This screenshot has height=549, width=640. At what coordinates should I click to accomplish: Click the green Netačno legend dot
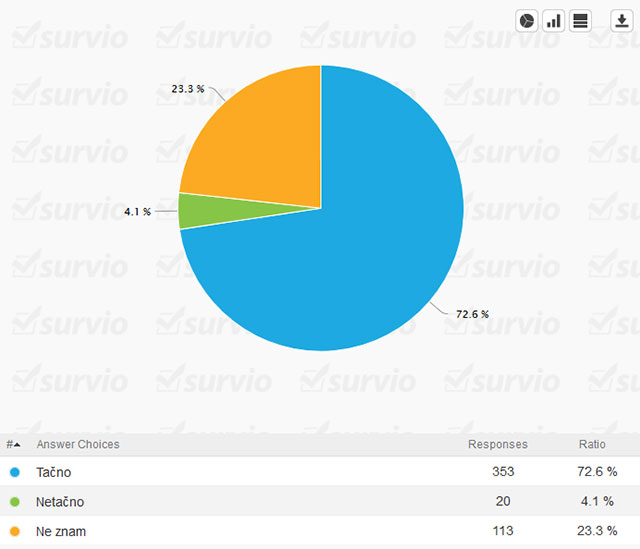[14, 502]
